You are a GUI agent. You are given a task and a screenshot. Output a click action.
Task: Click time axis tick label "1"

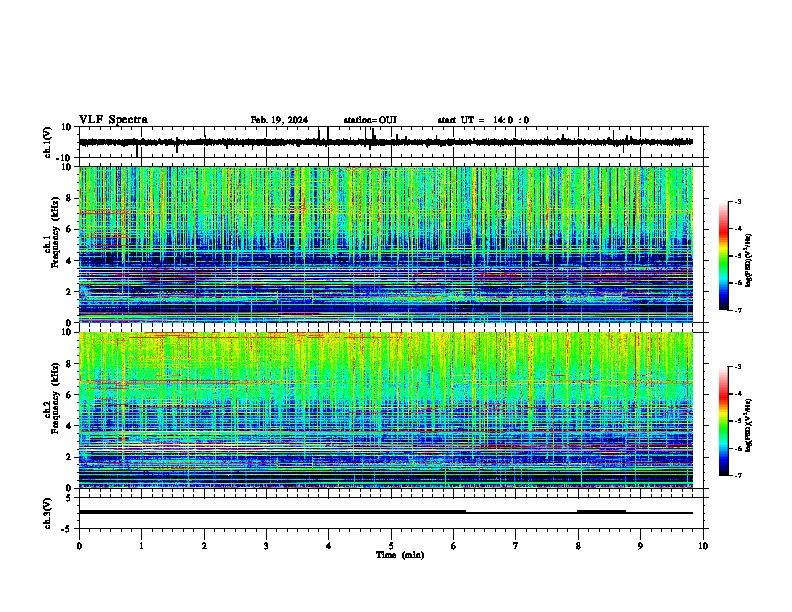(141, 546)
